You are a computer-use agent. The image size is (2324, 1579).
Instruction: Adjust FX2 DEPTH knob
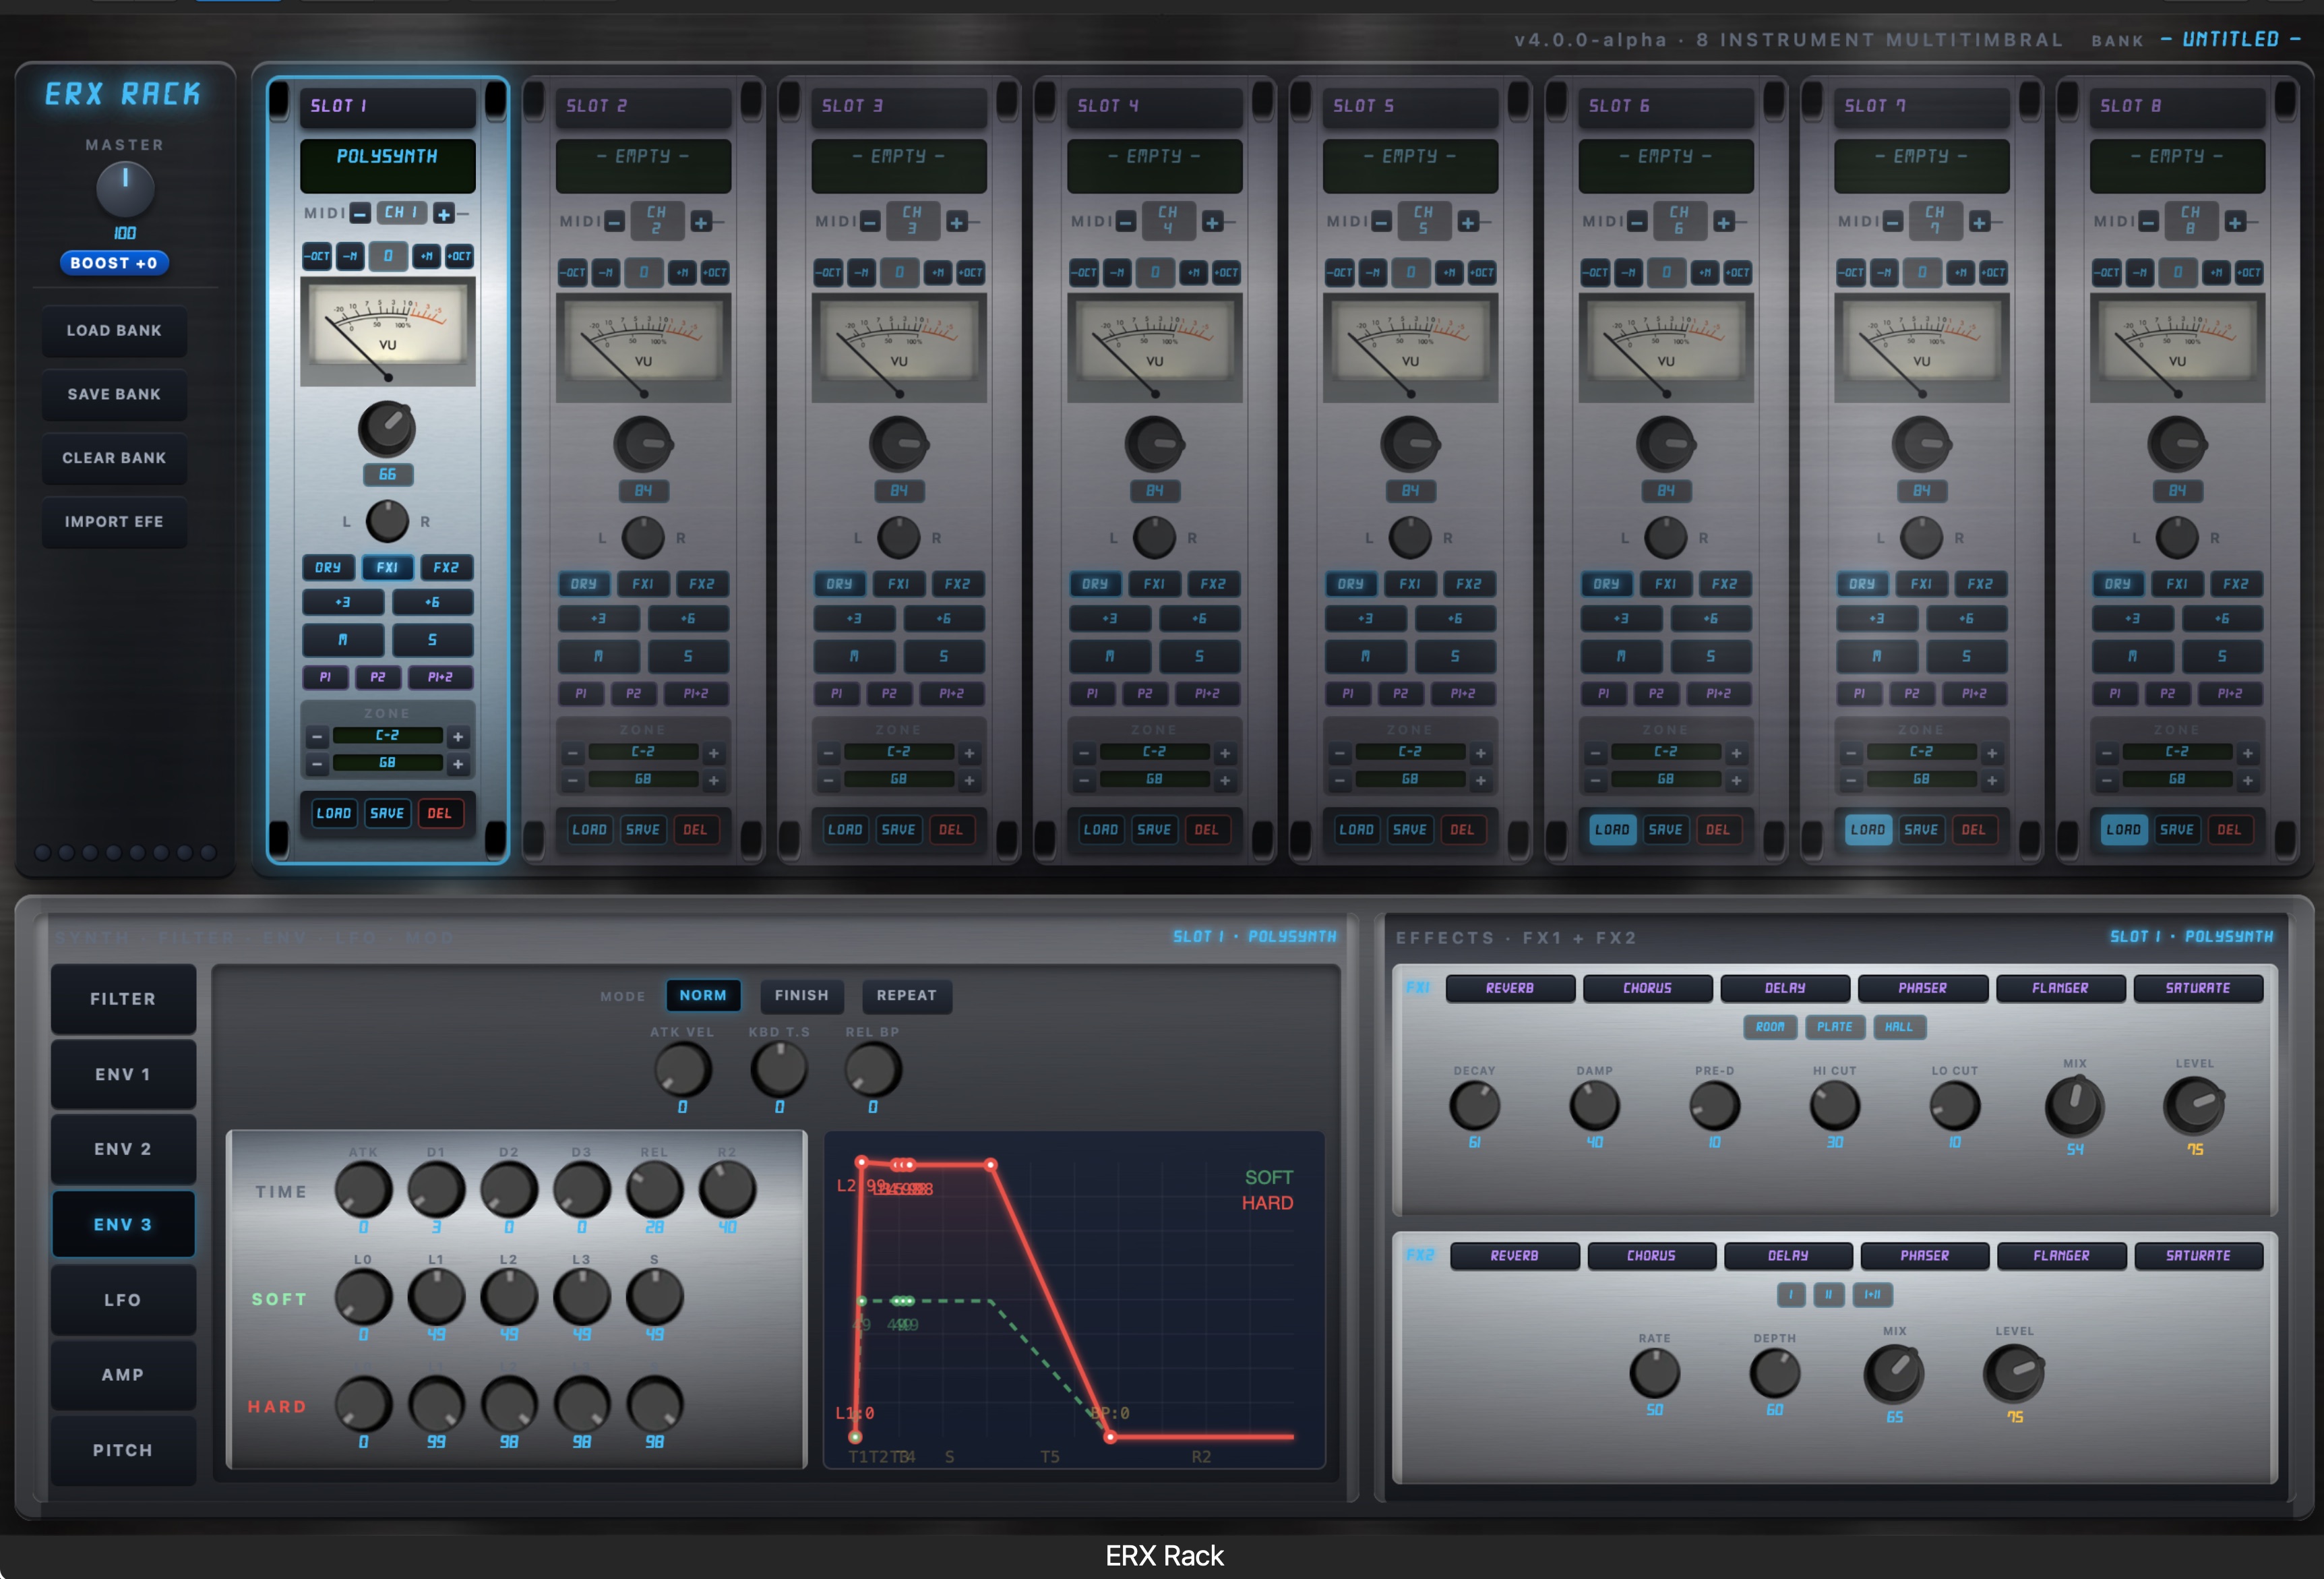pyautogui.click(x=1775, y=1374)
